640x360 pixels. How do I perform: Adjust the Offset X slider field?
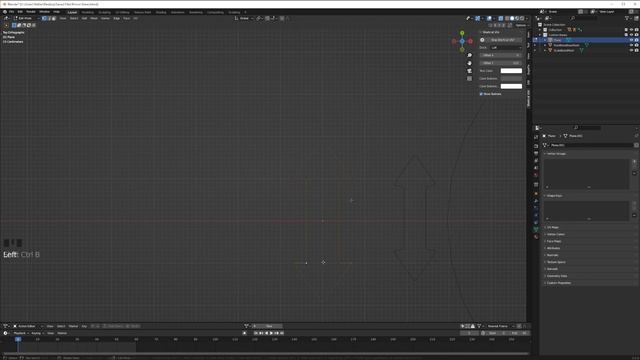click(501, 55)
